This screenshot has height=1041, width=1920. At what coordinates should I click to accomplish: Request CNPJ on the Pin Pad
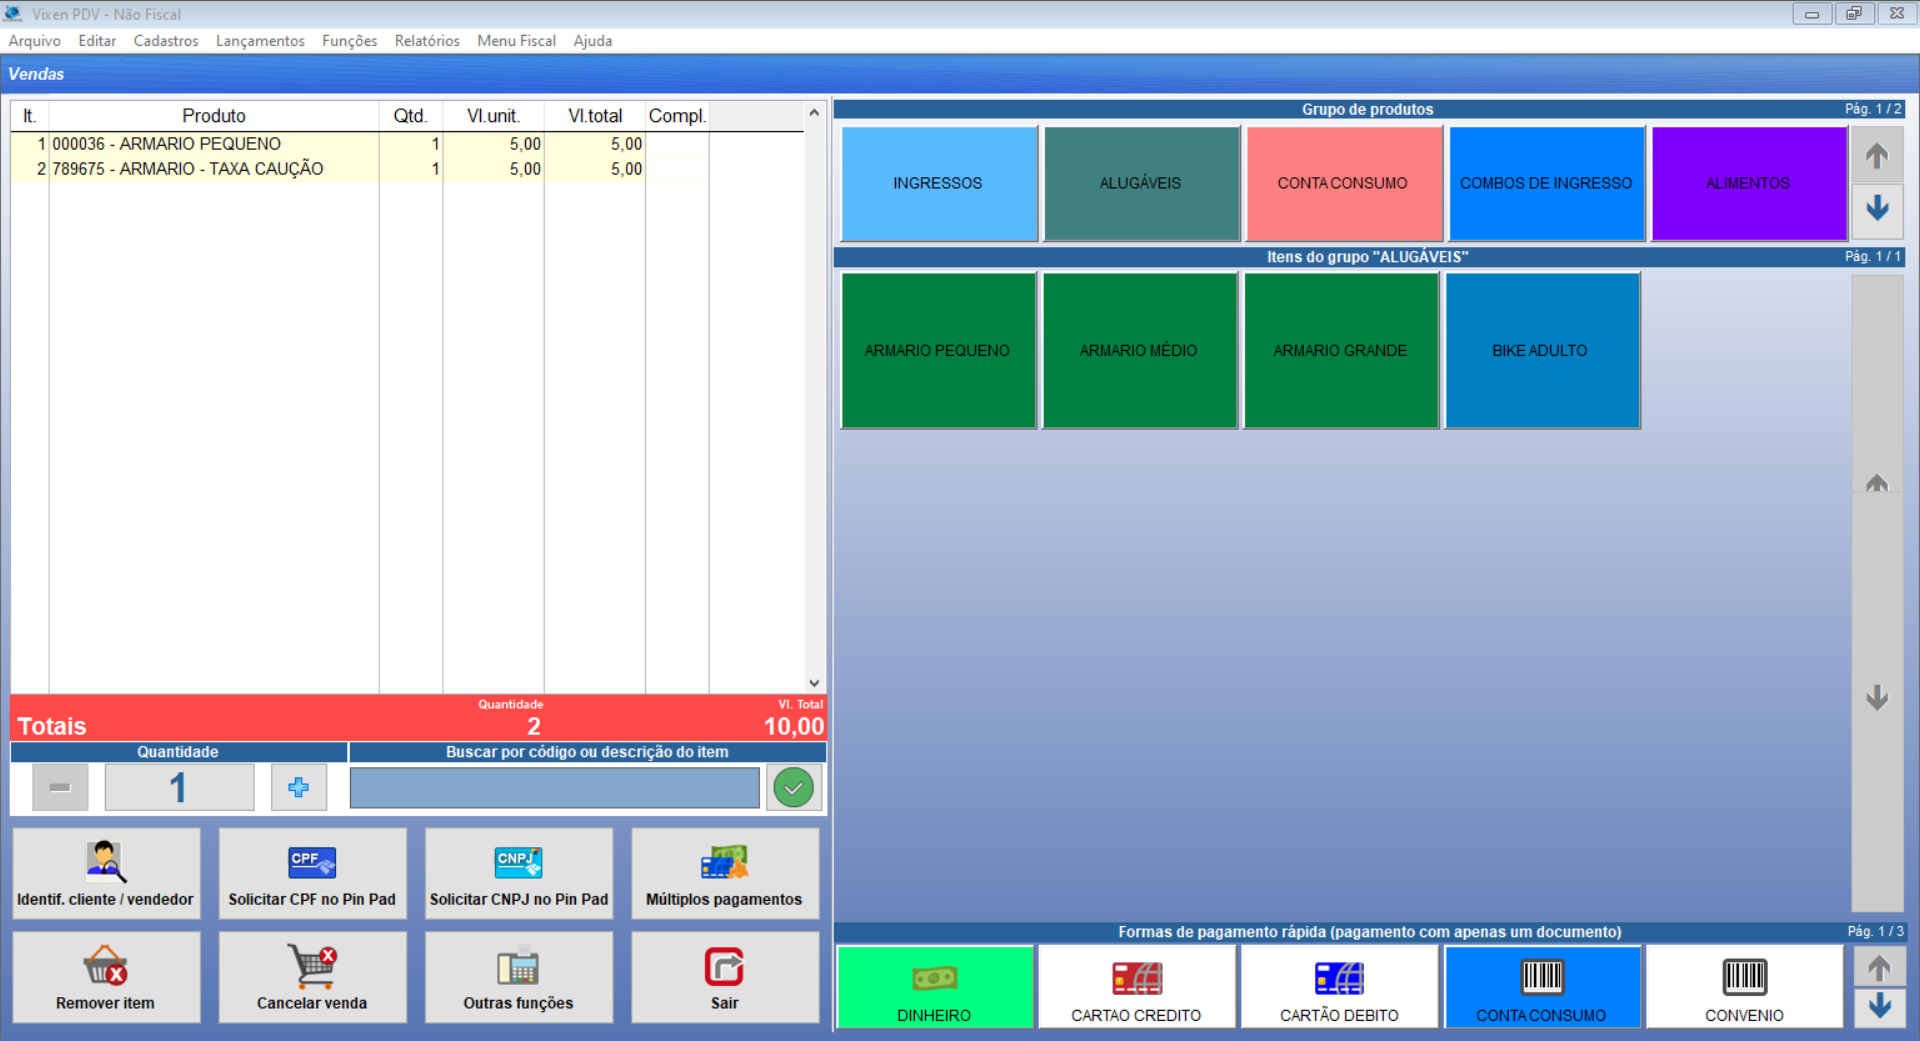pyautogui.click(x=518, y=873)
